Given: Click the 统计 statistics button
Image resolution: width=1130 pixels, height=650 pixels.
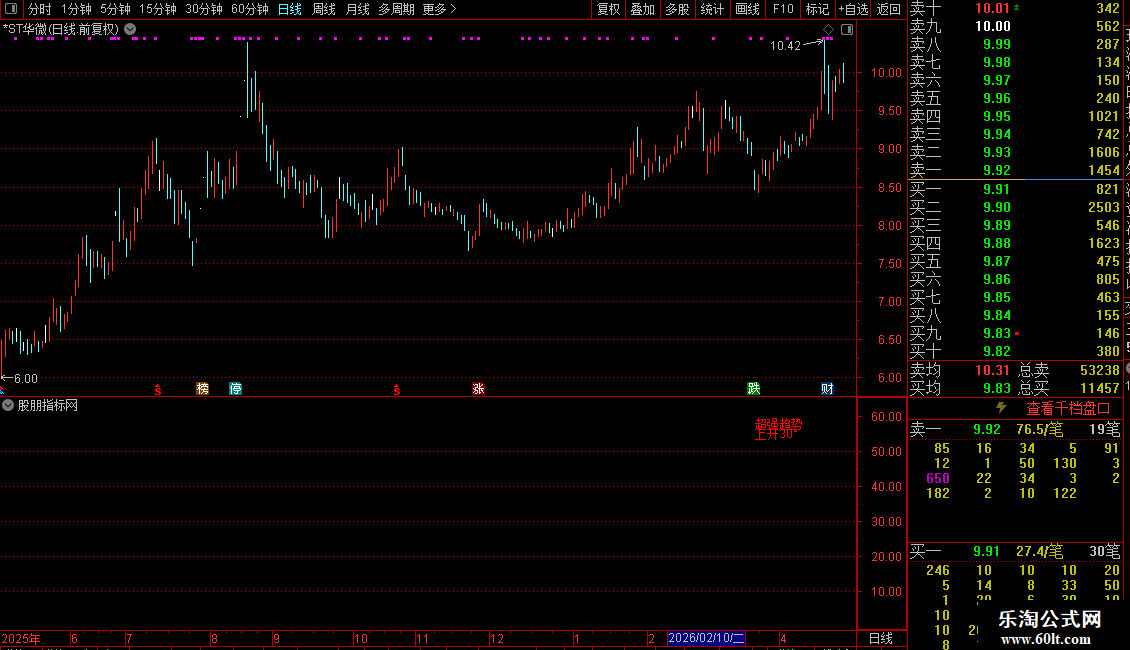Looking at the screenshot, I should (712, 9).
